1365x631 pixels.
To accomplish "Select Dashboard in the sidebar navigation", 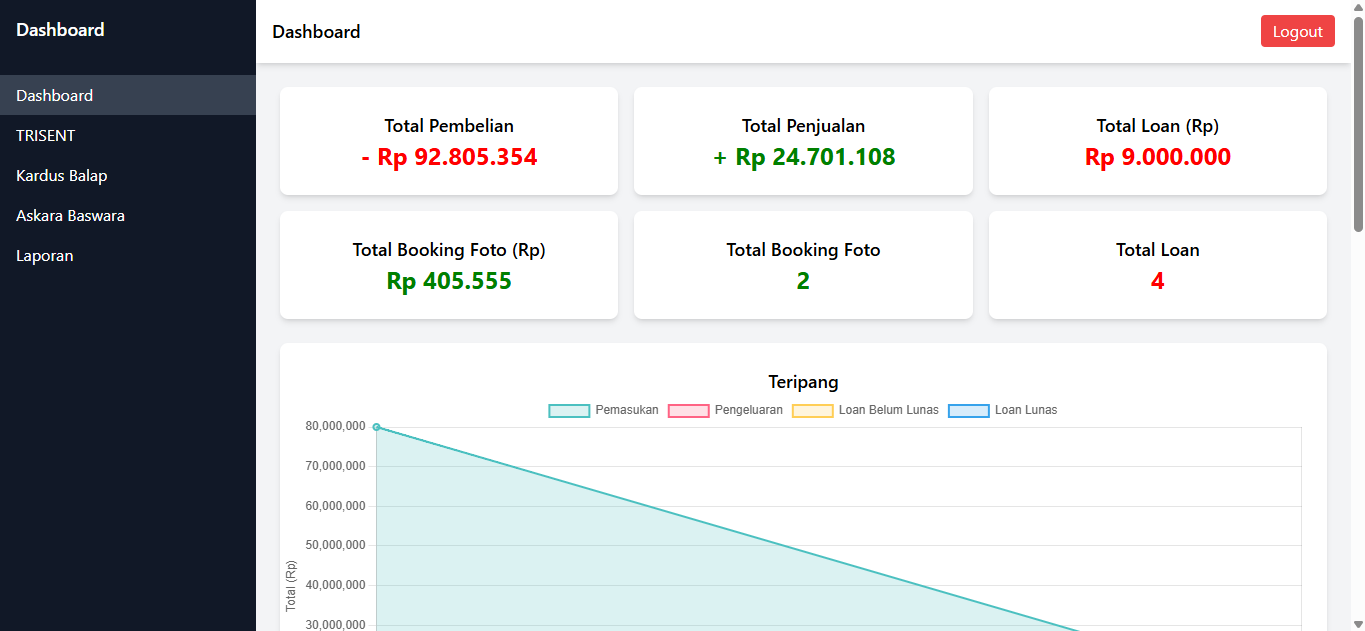I will pos(54,95).
